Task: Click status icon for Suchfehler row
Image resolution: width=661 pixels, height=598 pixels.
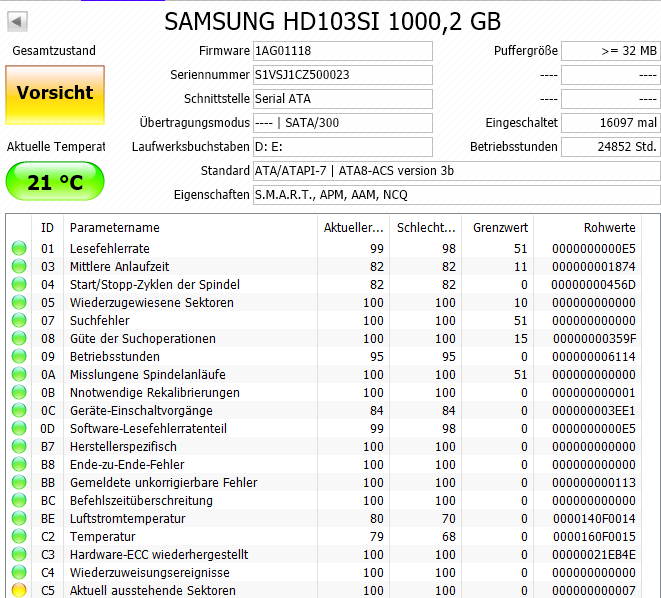Action: 19,320
